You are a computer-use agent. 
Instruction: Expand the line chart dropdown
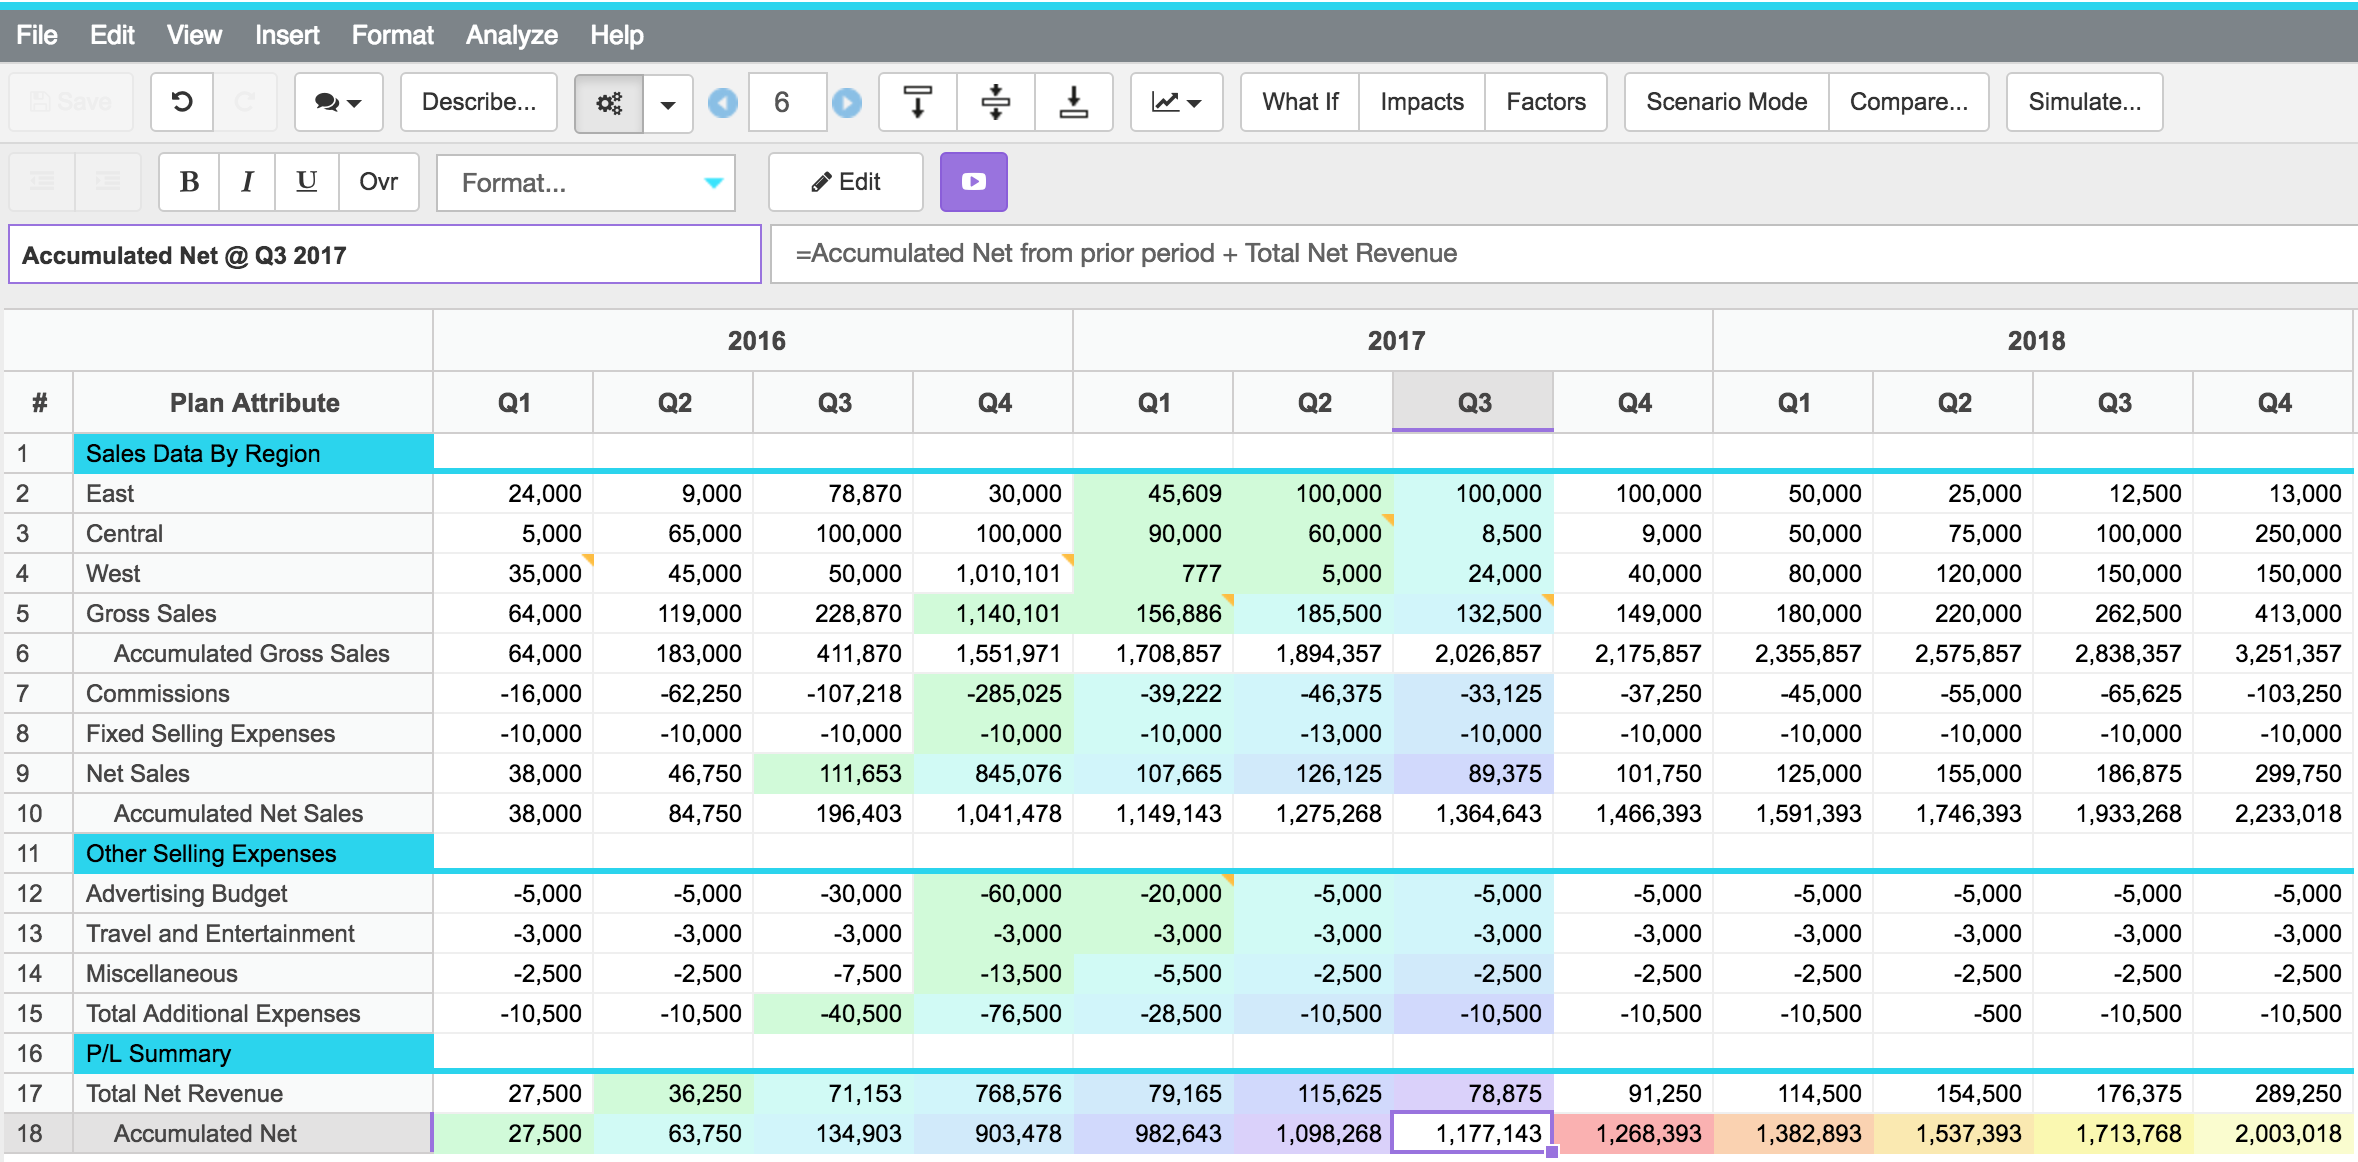[x=1176, y=102]
